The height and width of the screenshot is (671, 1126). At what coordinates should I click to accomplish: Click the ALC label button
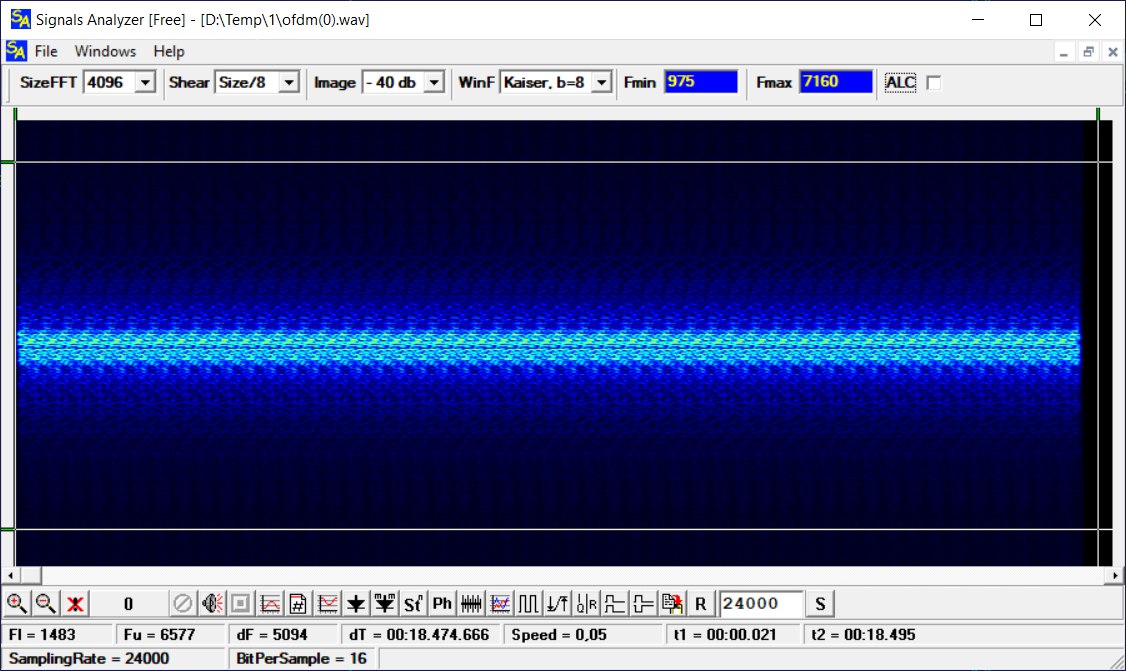click(x=901, y=83)
